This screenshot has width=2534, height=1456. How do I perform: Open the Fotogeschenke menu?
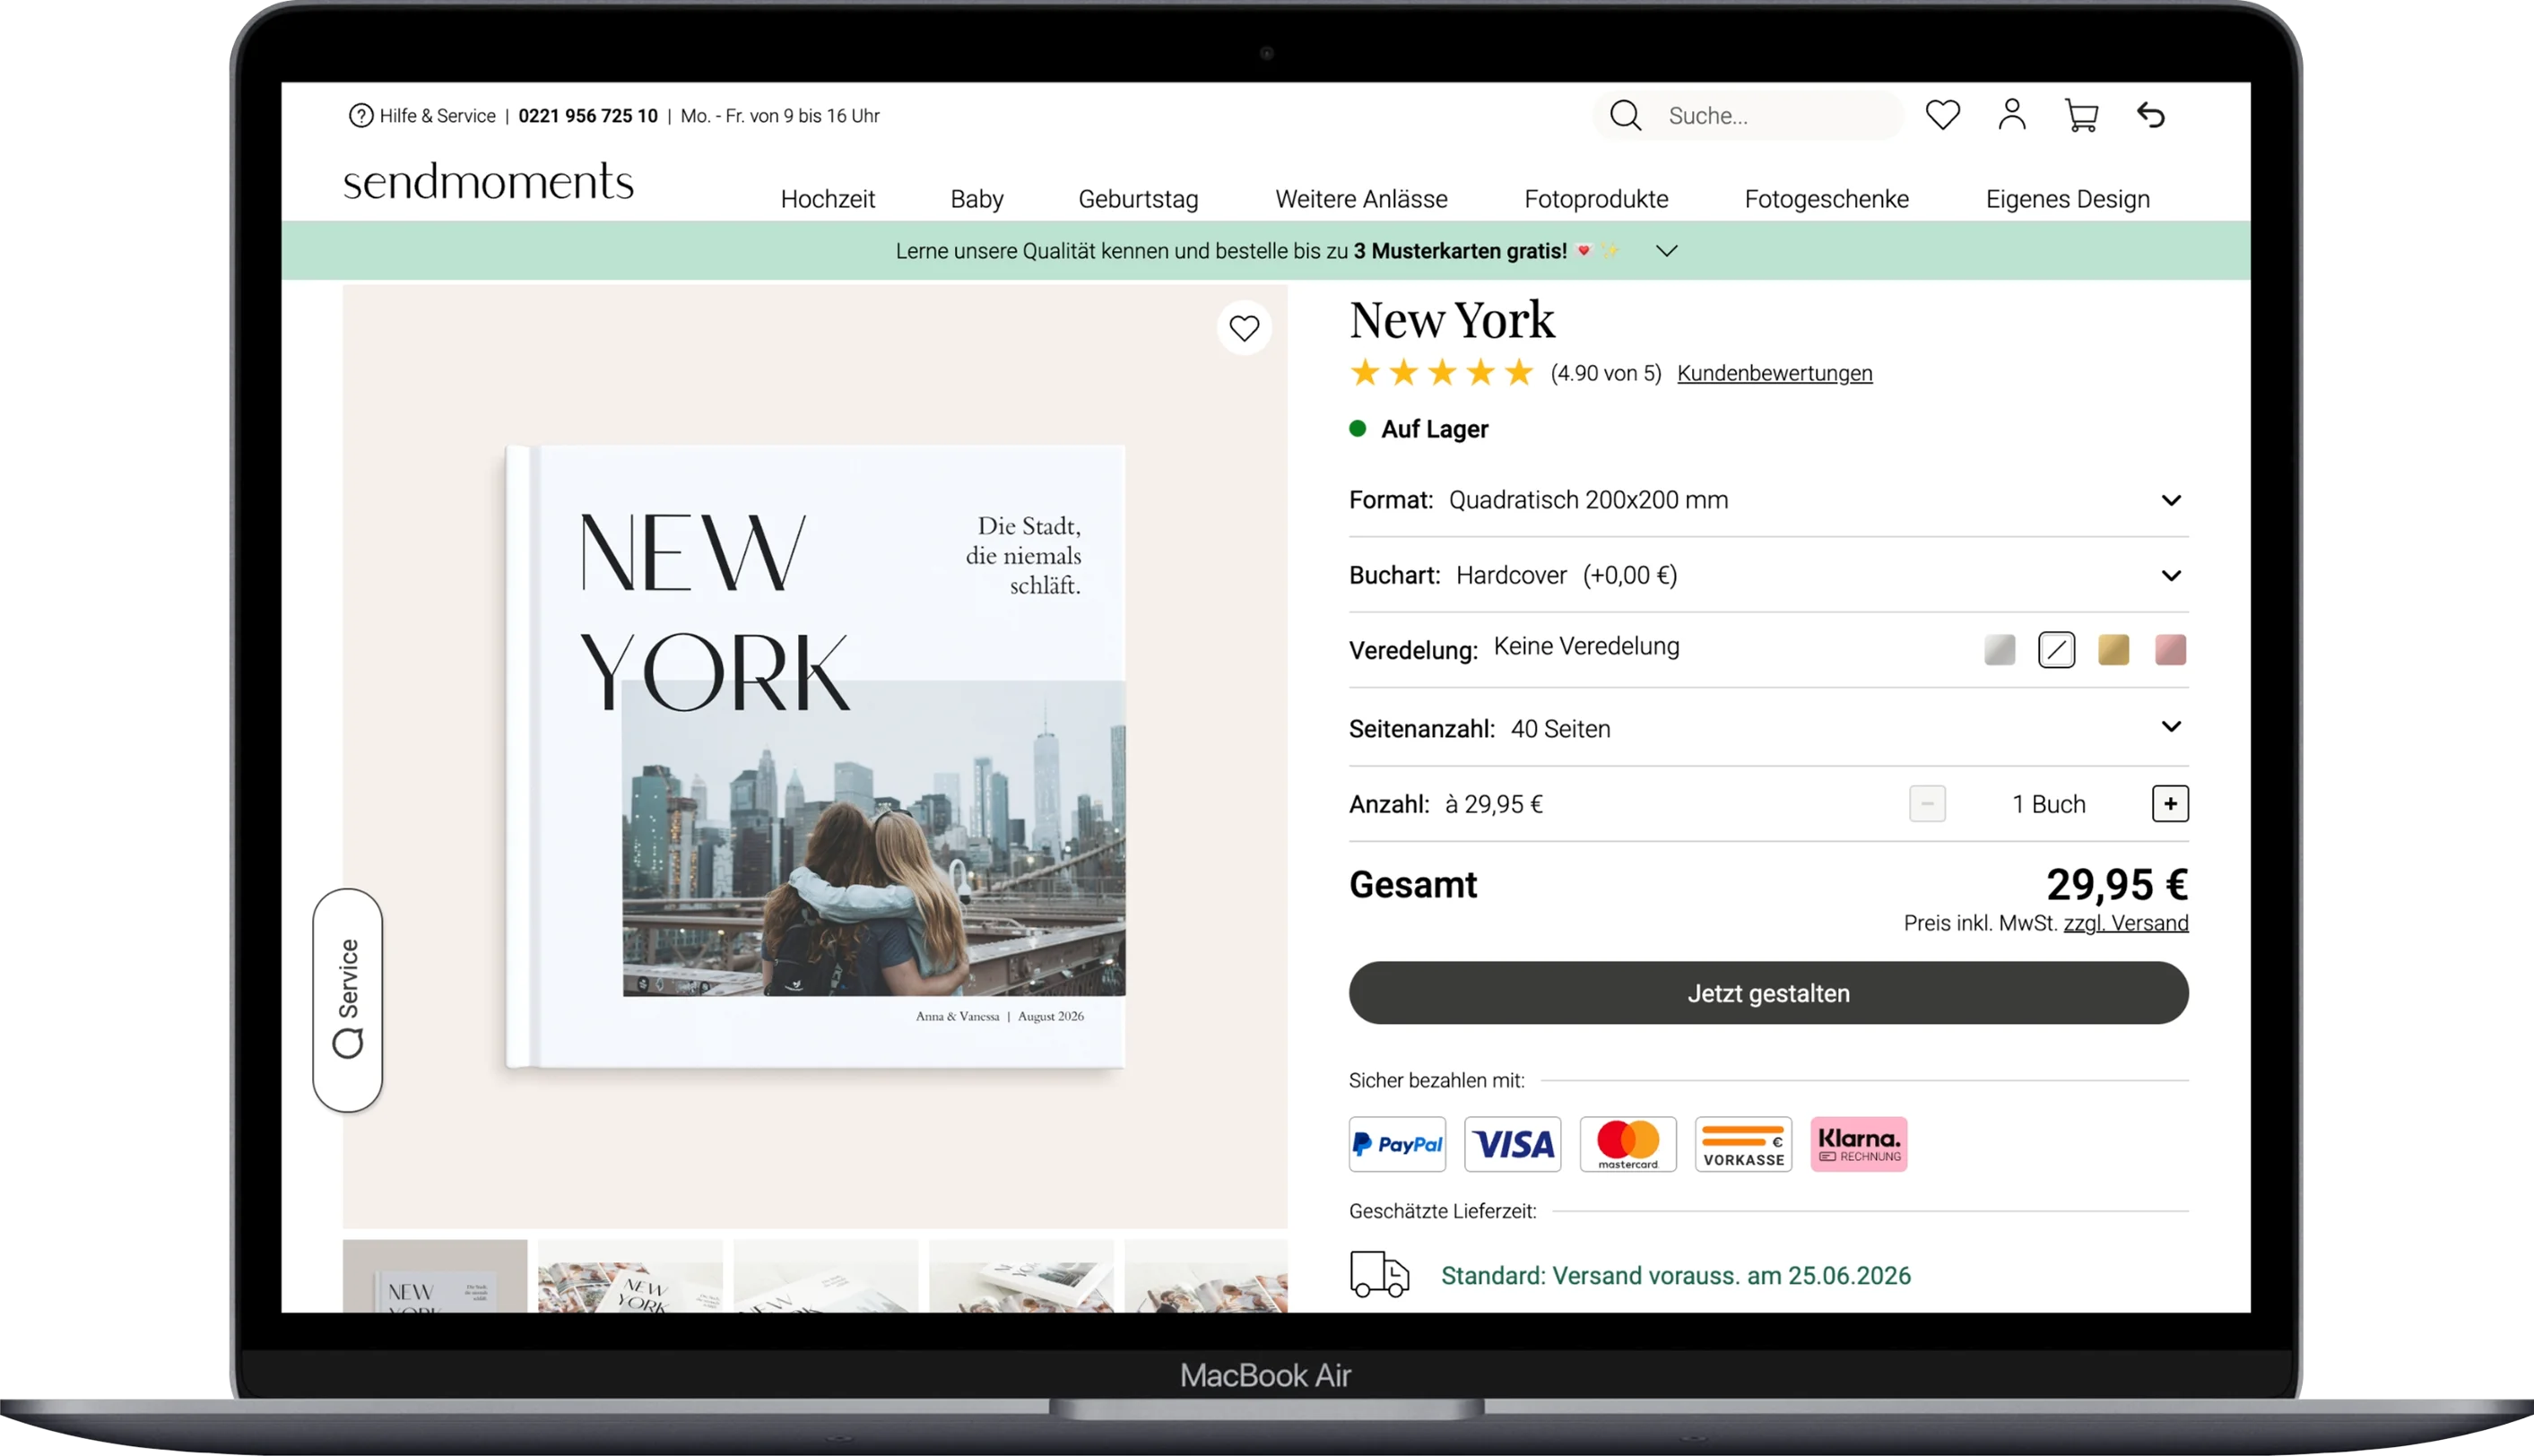1826,199
